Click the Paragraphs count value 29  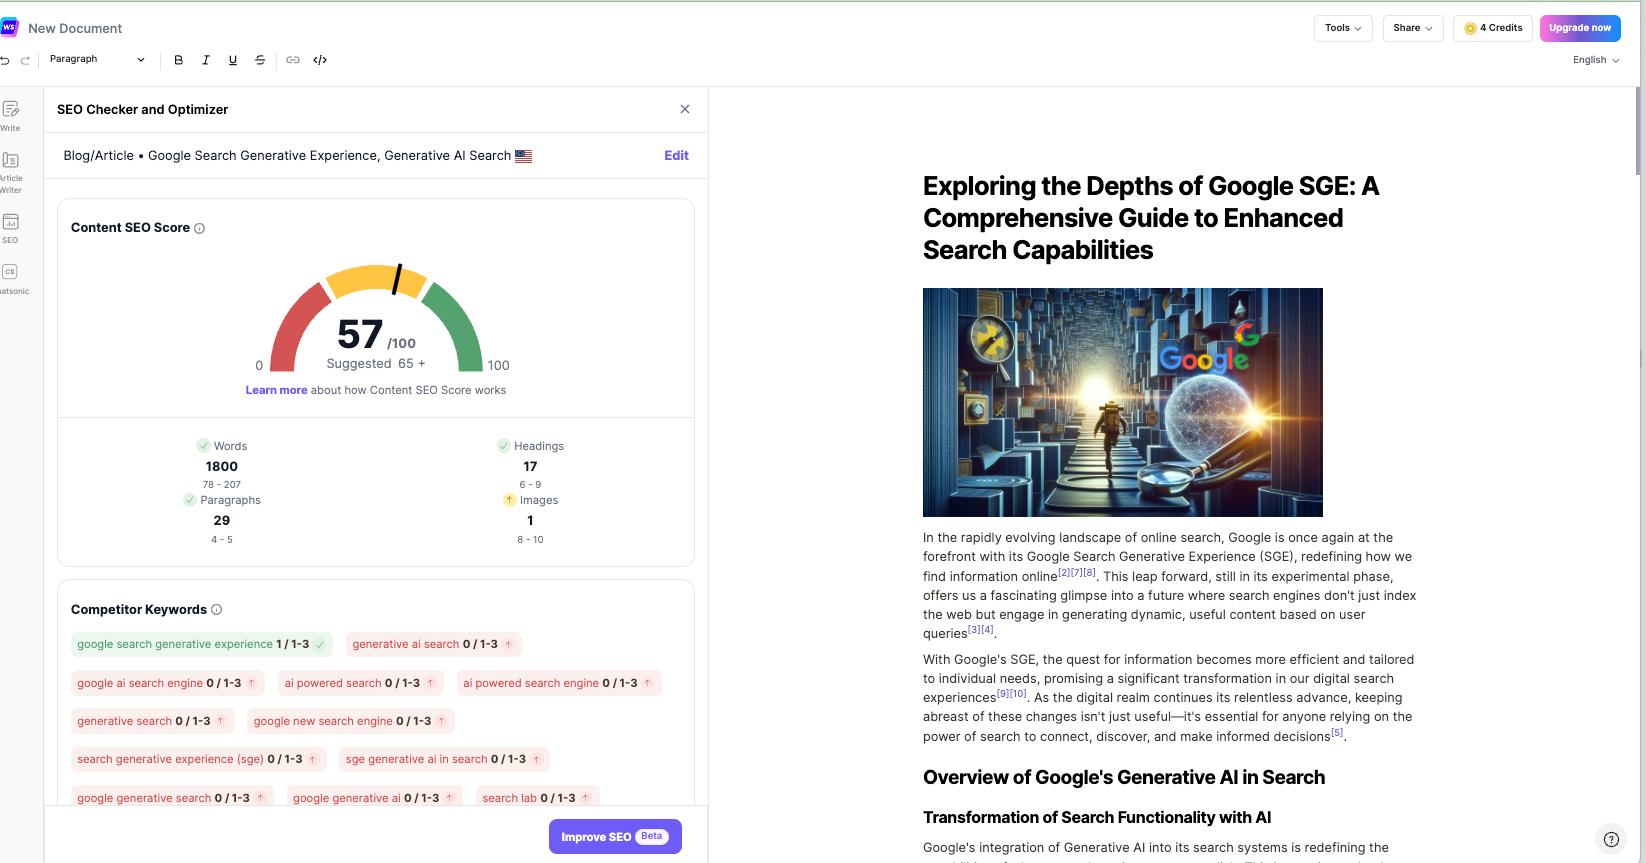pos(222,520)
